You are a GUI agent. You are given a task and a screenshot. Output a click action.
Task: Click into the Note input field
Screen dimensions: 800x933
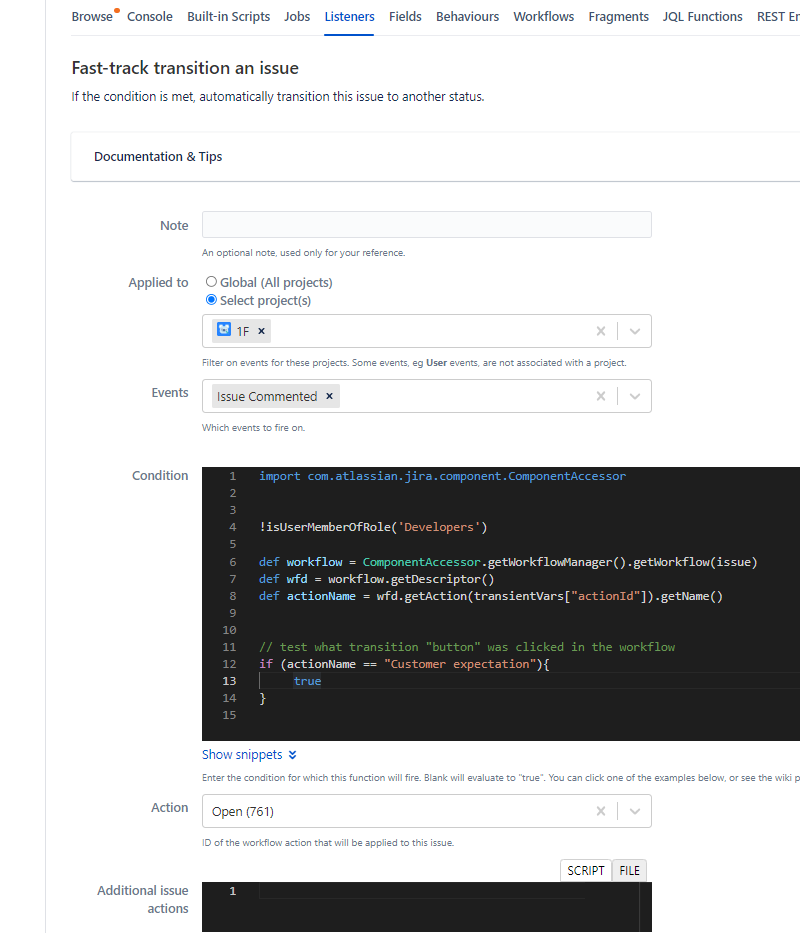pos(426,225)
